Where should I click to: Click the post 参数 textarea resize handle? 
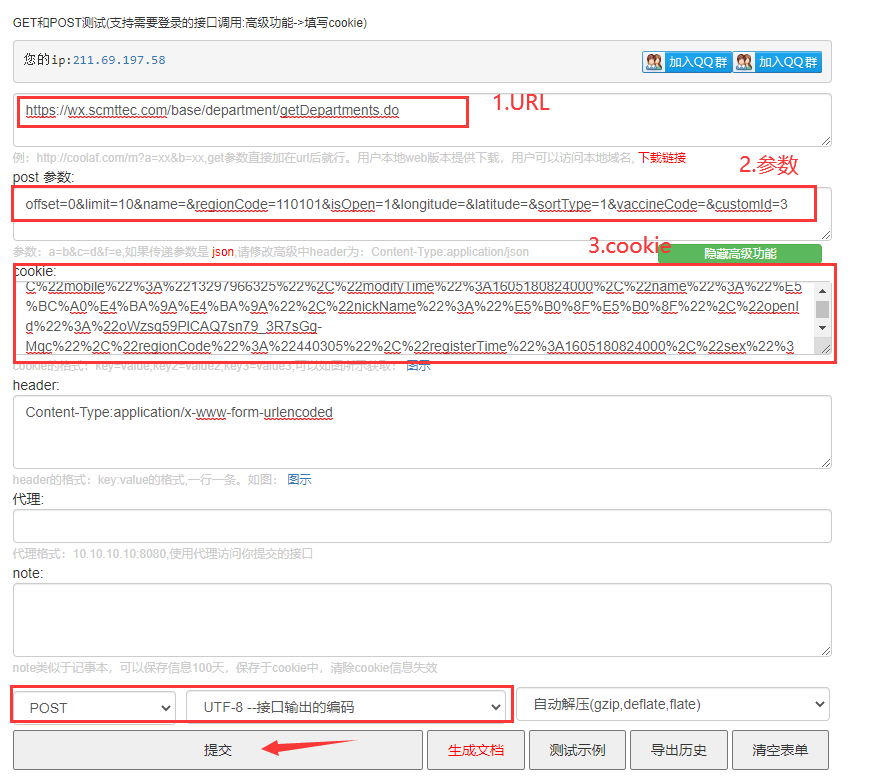826,235
